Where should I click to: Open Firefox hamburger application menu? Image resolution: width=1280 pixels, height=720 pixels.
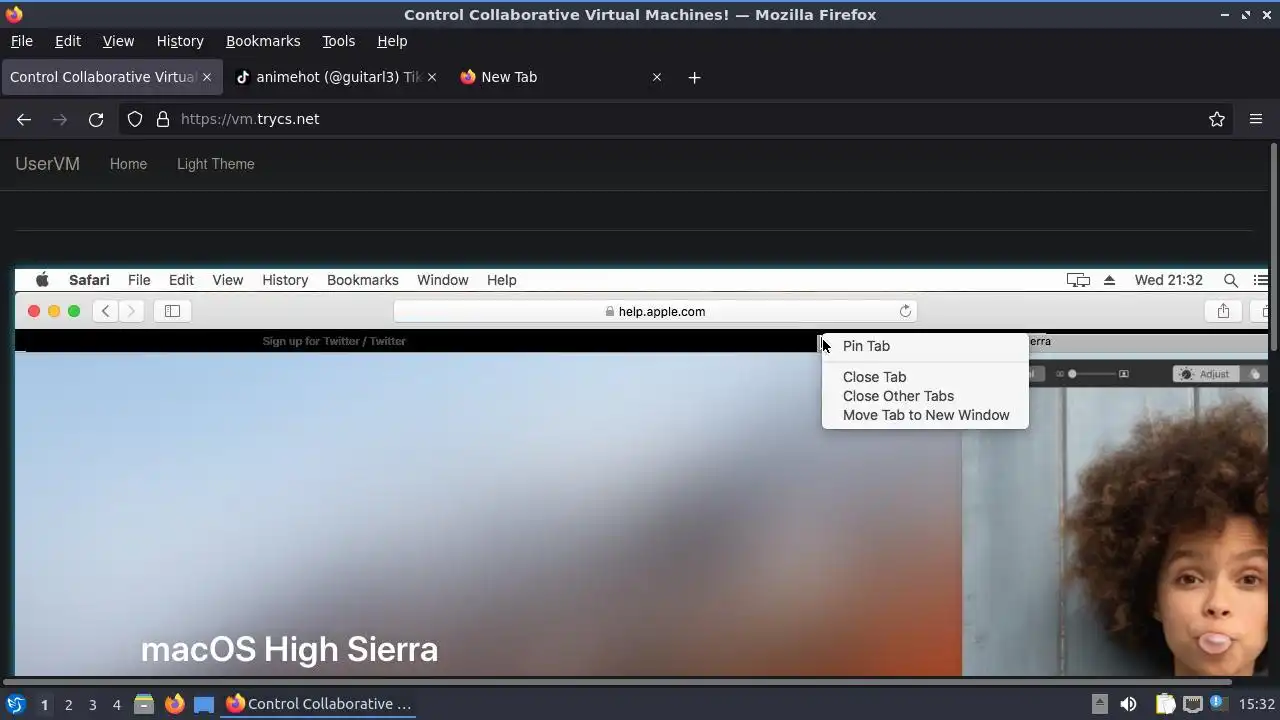click(x=1256, y=119)
